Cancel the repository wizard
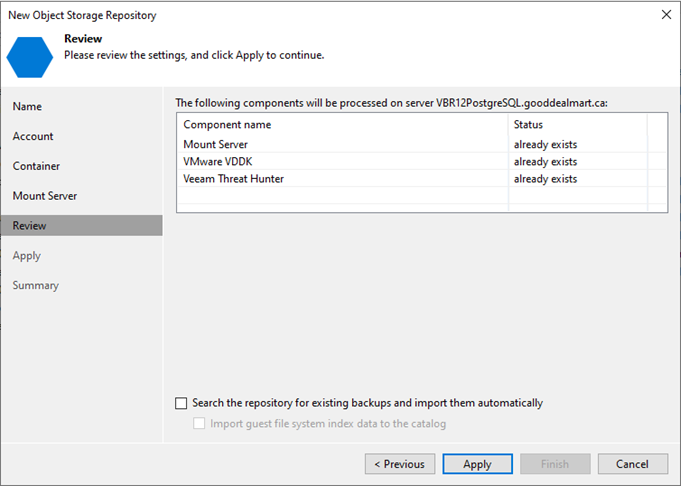681x486 pixels. tap(632, 464)
